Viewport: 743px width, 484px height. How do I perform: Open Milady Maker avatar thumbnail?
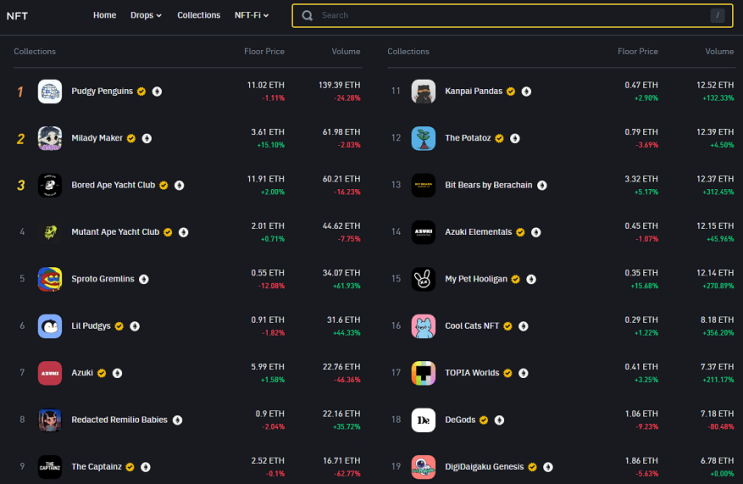point(50,138)
